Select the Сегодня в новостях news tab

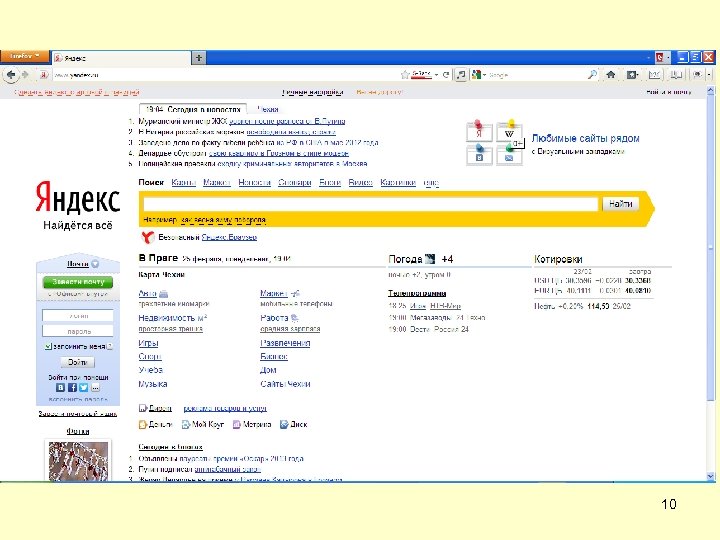pos(193,109)
